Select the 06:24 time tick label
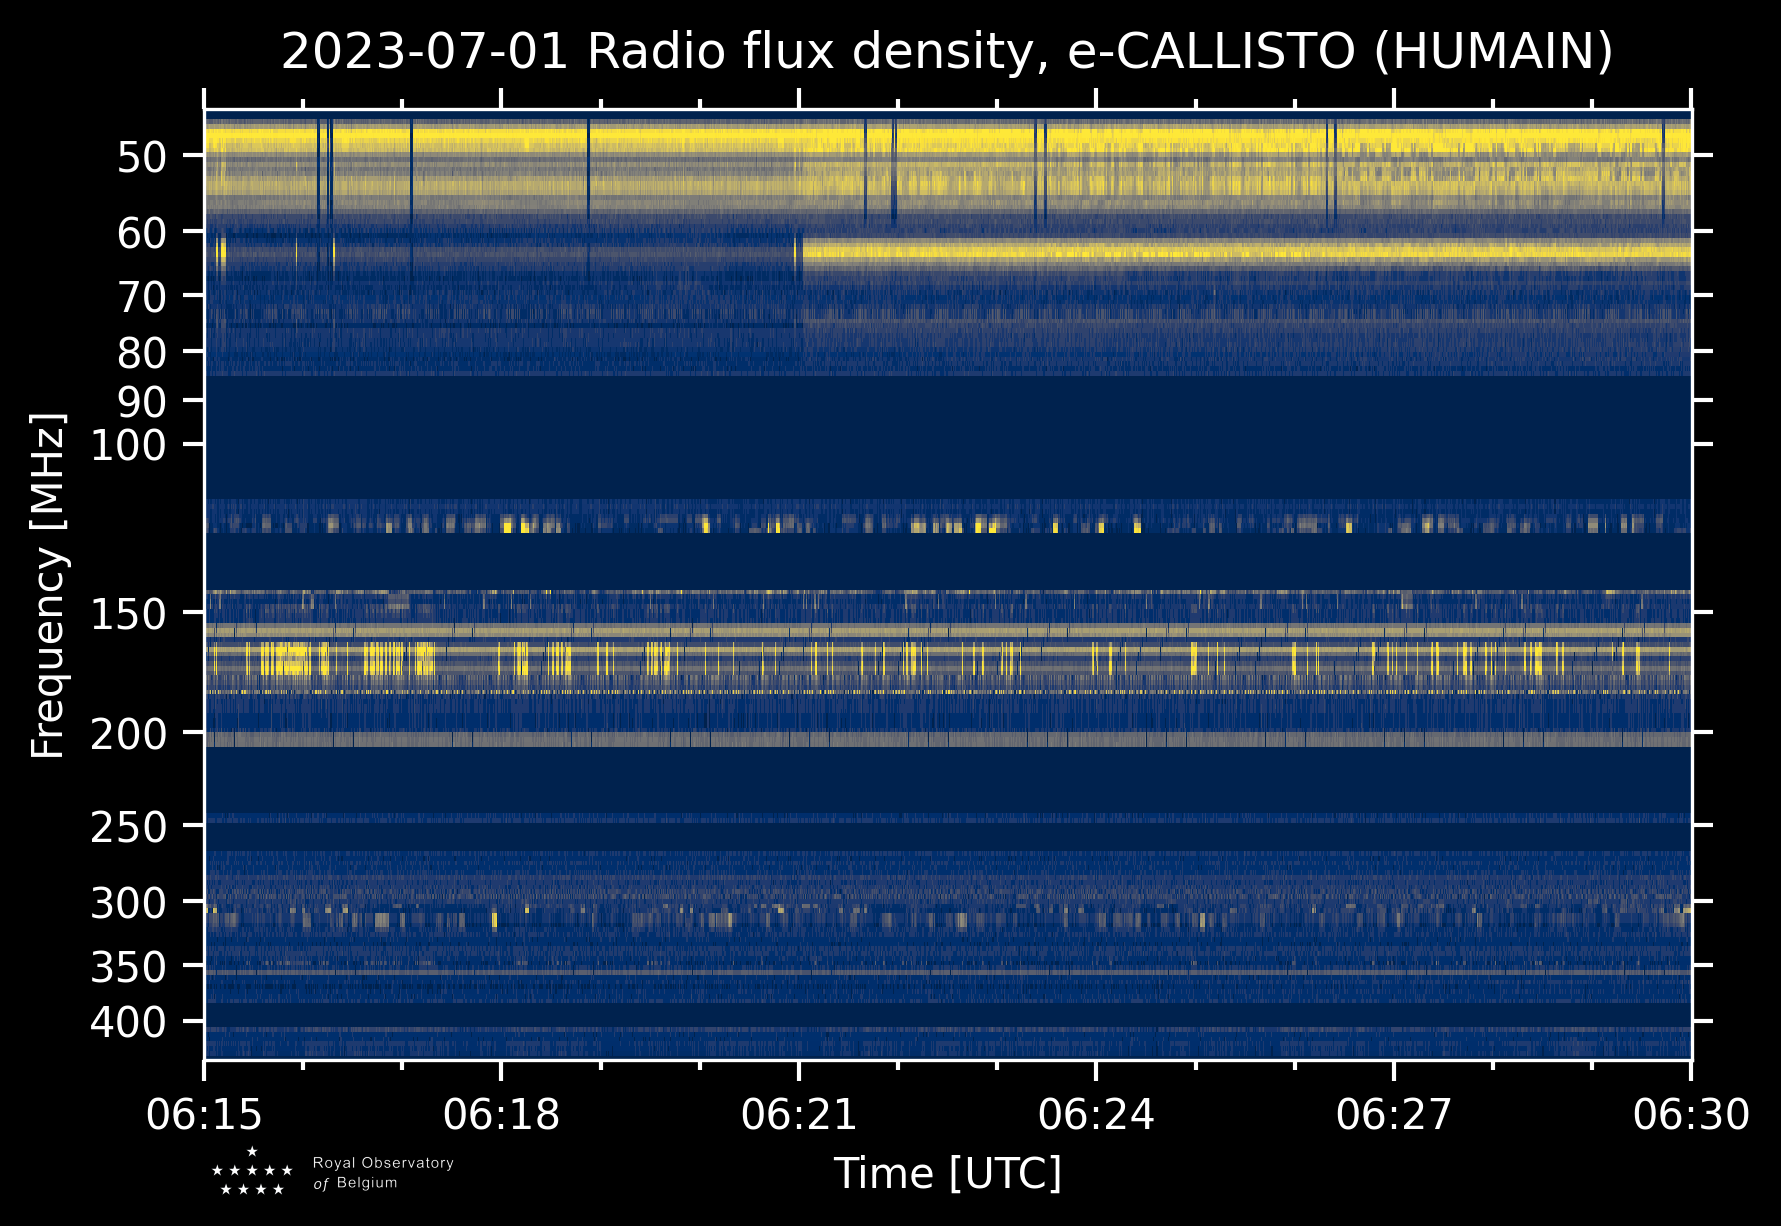The image size is (1781, 1226). pyautogui.click(x=1096, y=1114)
